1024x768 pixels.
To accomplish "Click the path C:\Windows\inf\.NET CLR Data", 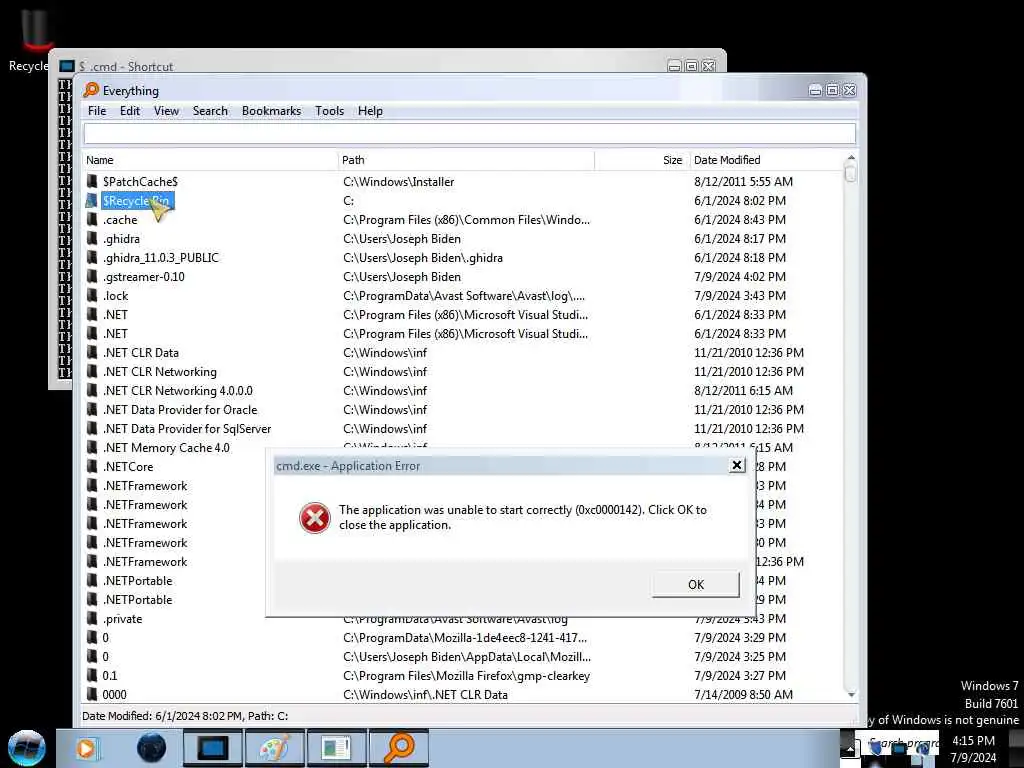I will pos(425,694).
